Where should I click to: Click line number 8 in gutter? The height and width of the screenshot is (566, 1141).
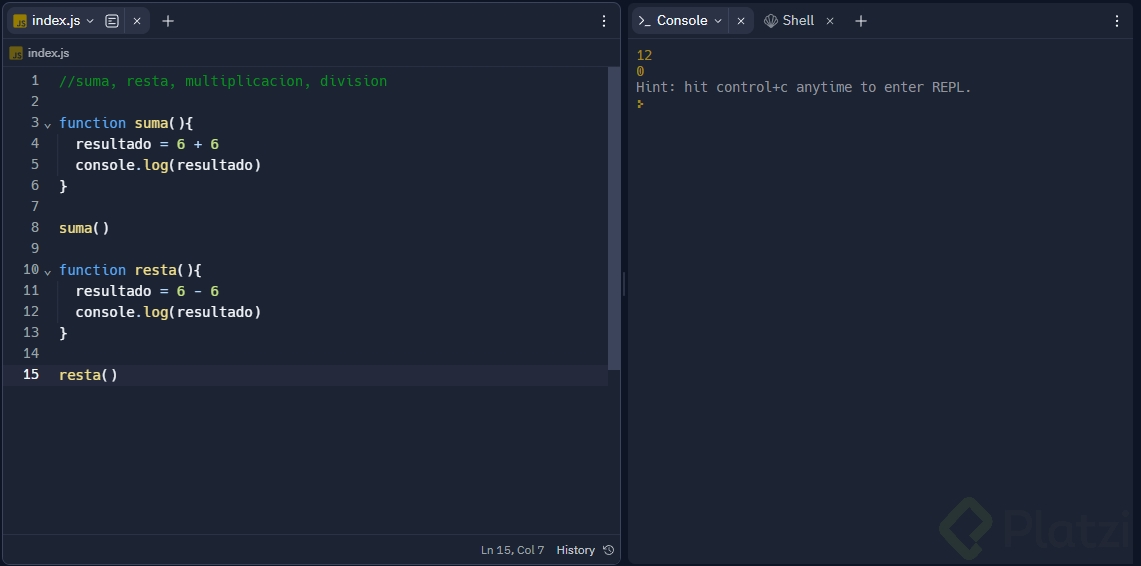point(34,227)
